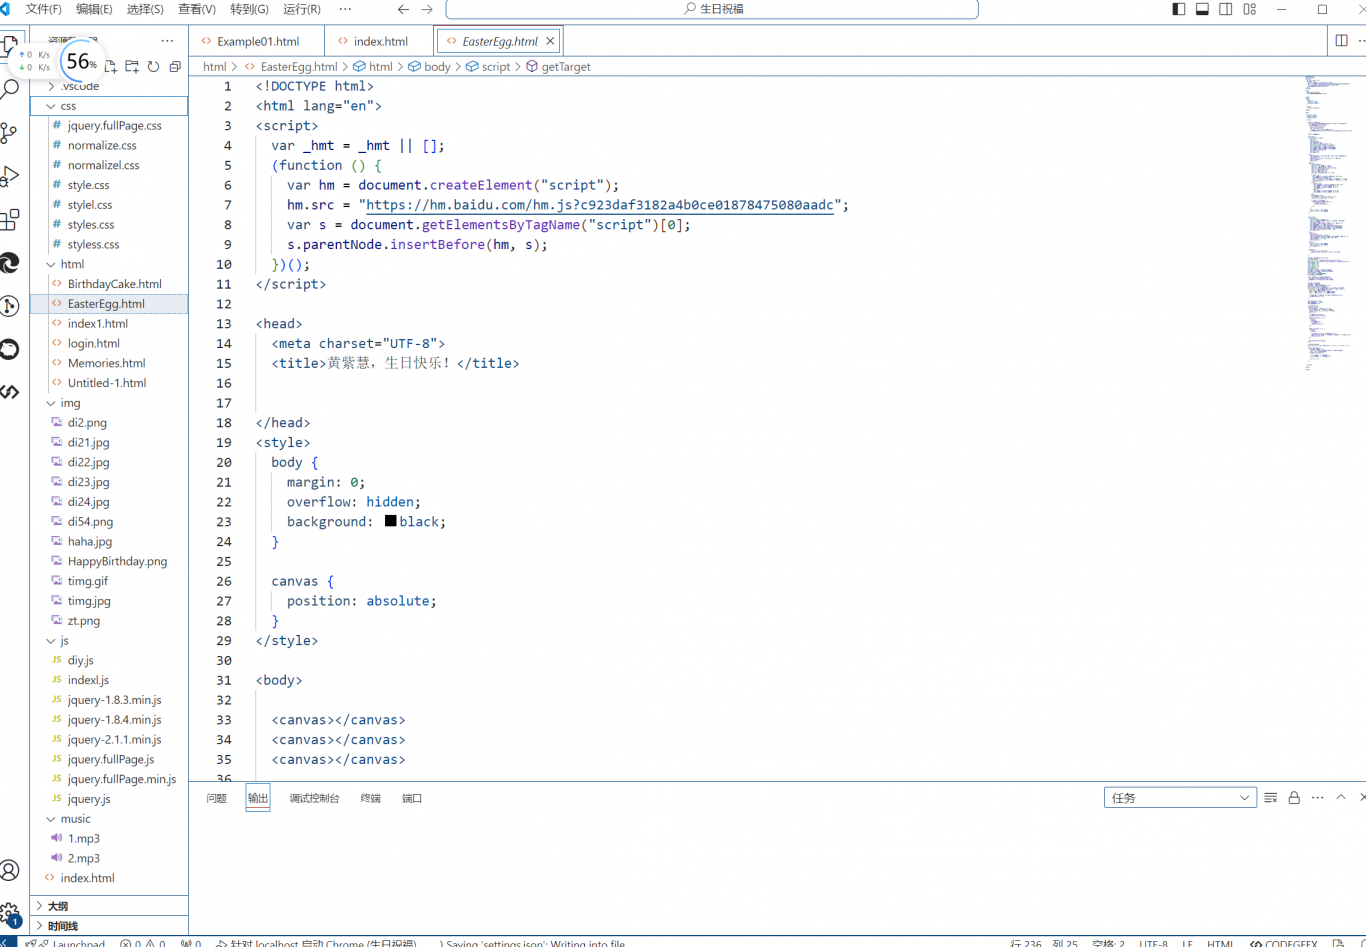Collapse the js folder

pyautogui.click(x=109, y=641)
